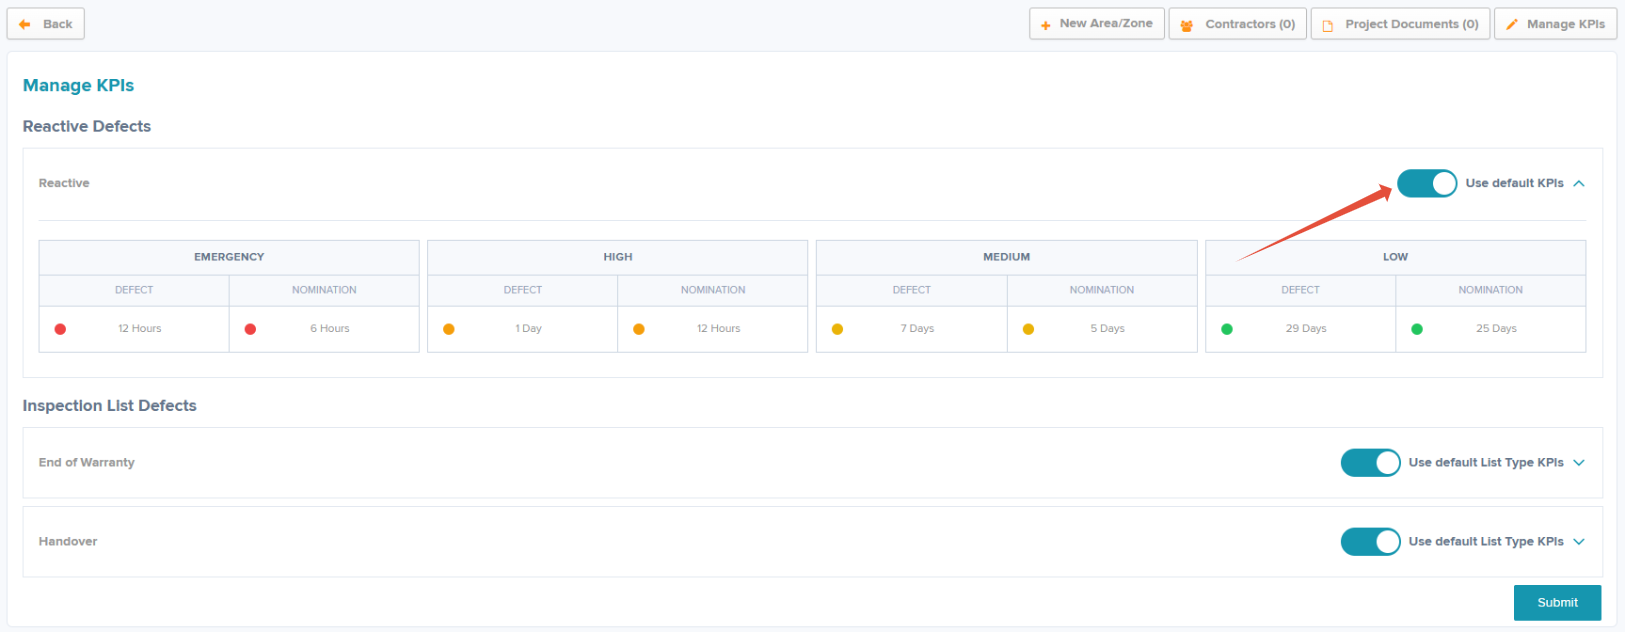Screen dimensions: 1625x632
Task: Click the Reactive row label
Action: click(64, 183)
